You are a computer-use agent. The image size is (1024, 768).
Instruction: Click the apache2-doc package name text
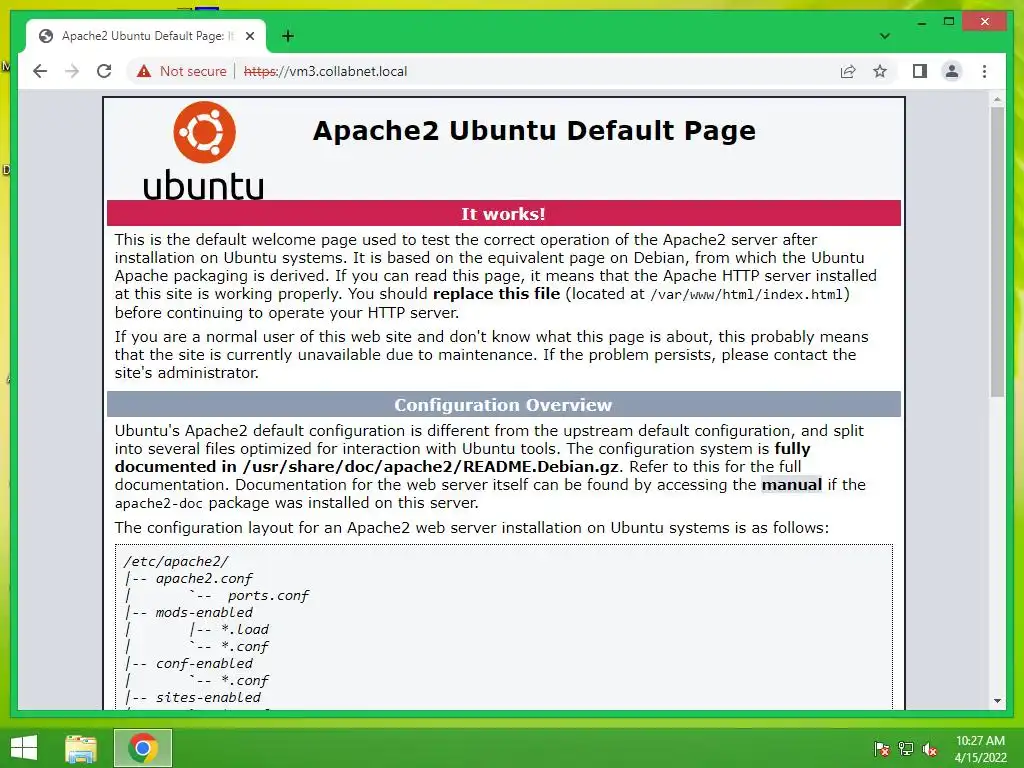159,504
